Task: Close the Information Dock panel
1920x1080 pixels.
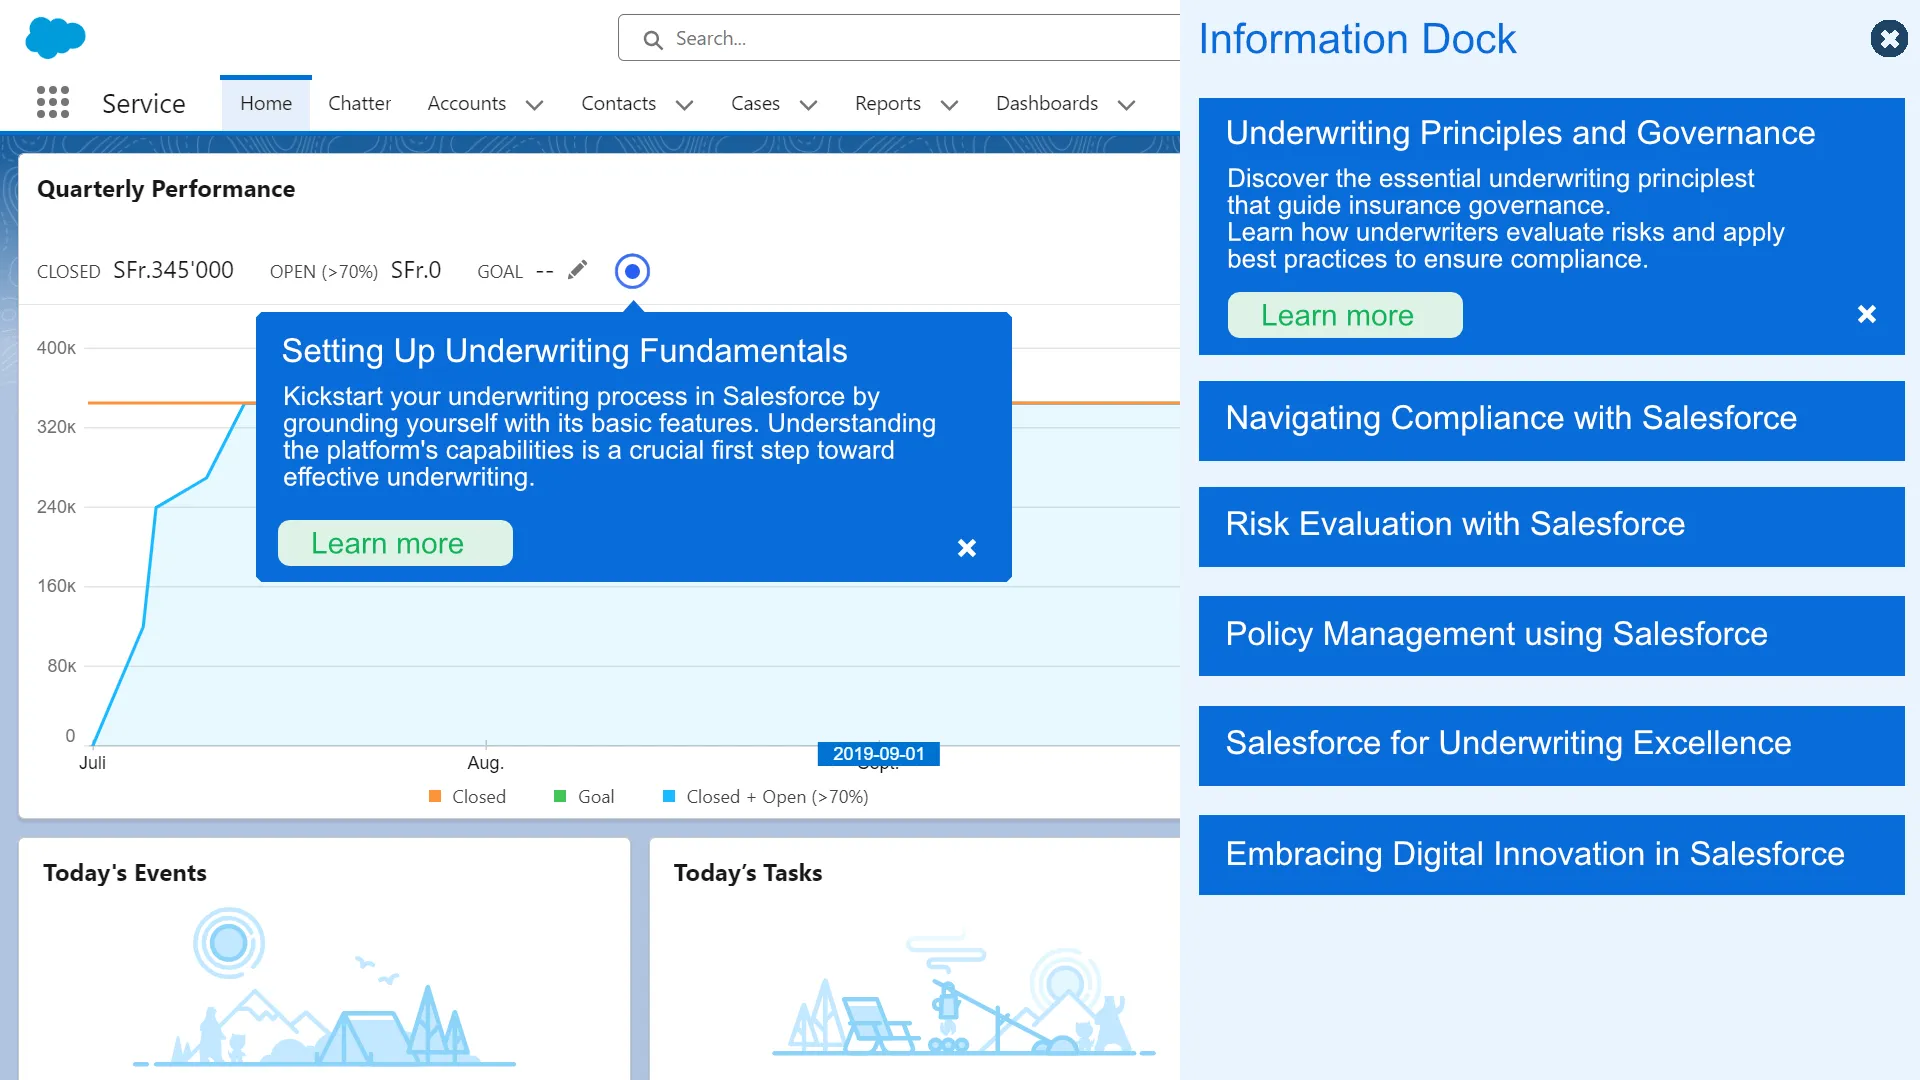Action: (1888, 39)
